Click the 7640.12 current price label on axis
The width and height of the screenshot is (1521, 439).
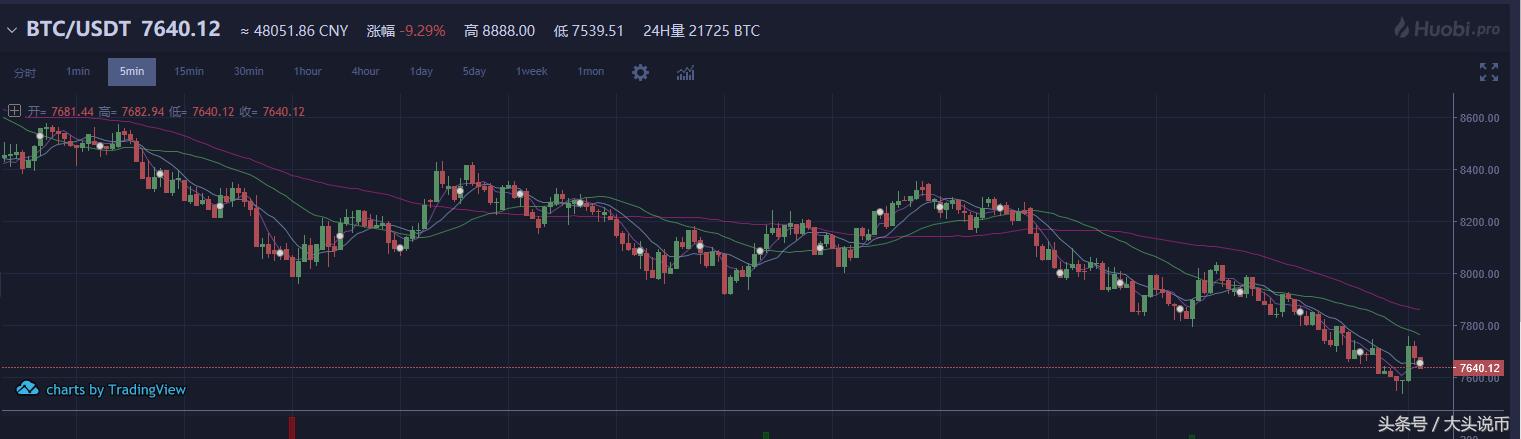pos(1480,368)
